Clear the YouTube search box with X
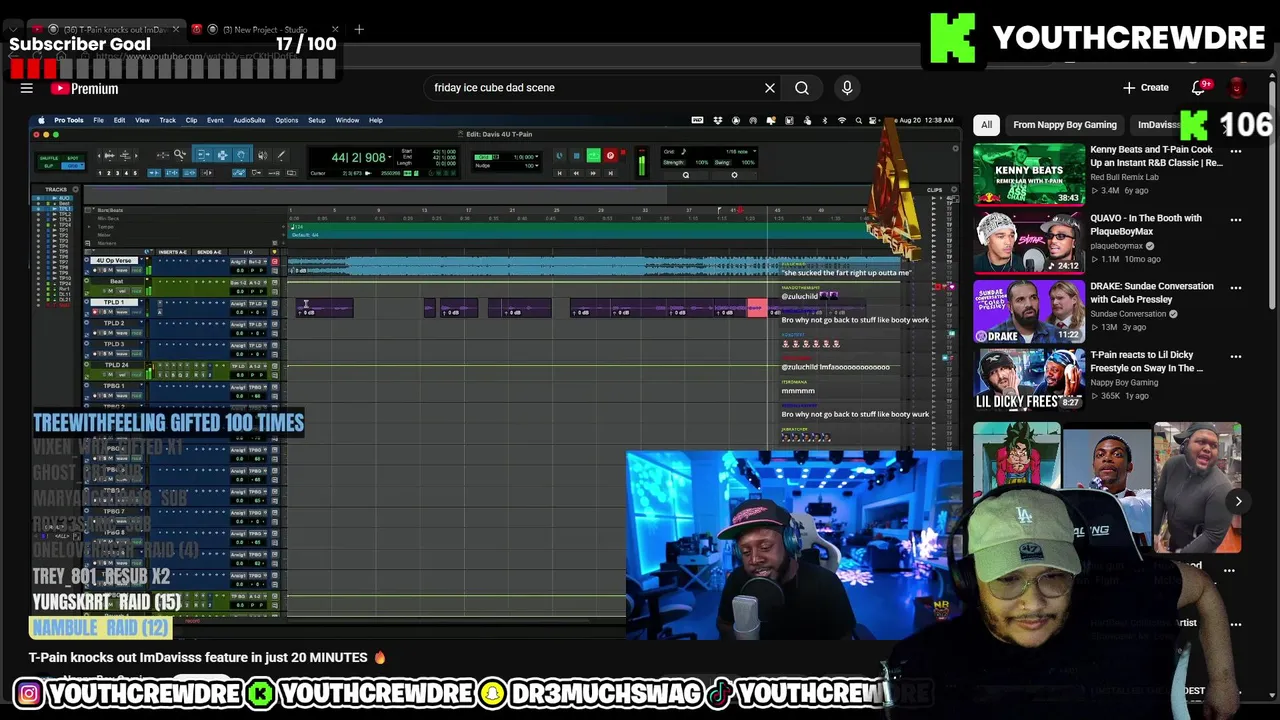This screenshot has width=1280, height=720. pos(770,88)
